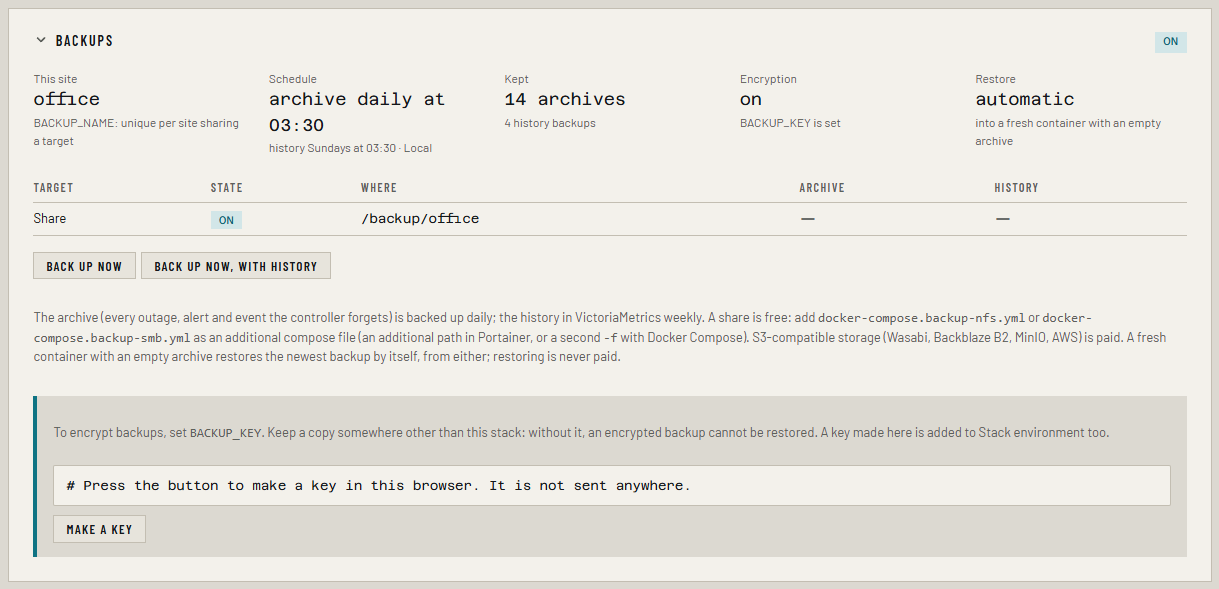Click the Restore value 'automatic'
Image resolution: width=1219 pixels, height=589 pixels.
click(1025, 99)
